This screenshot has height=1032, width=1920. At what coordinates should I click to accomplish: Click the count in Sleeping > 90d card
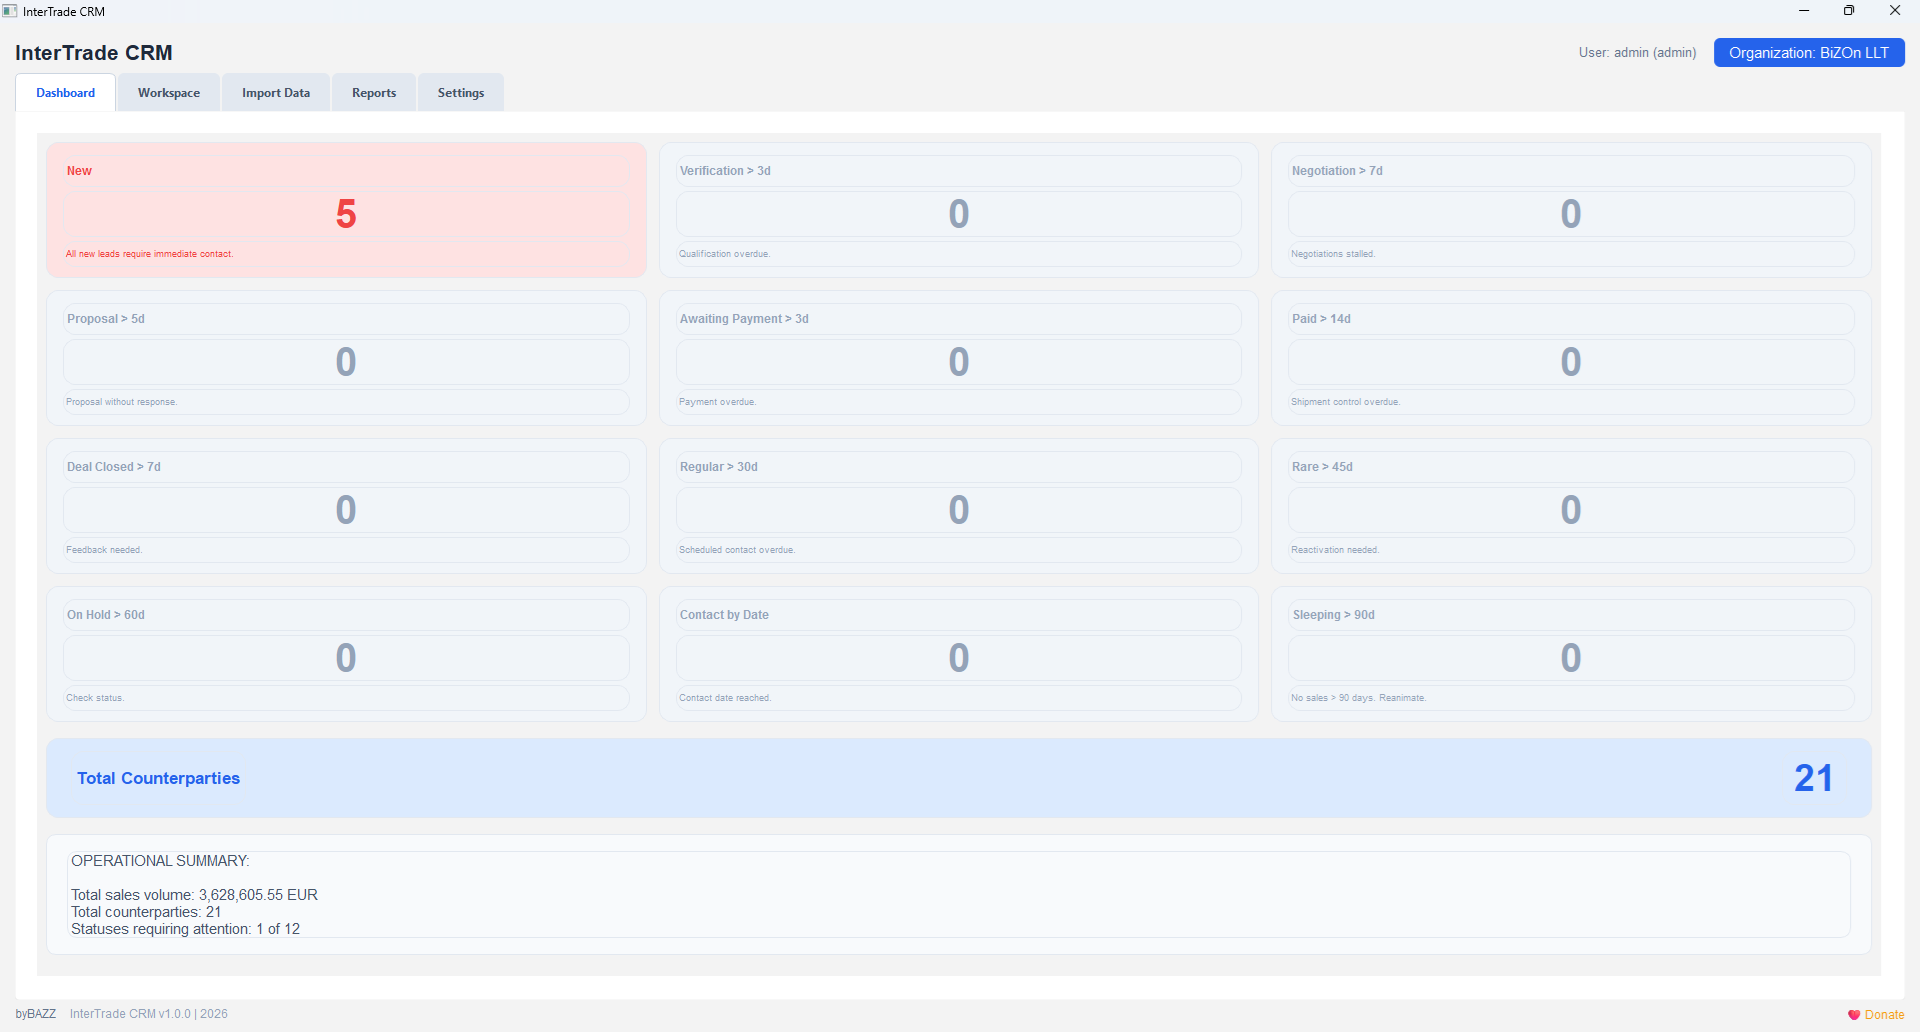click(x=1571, y=658)
